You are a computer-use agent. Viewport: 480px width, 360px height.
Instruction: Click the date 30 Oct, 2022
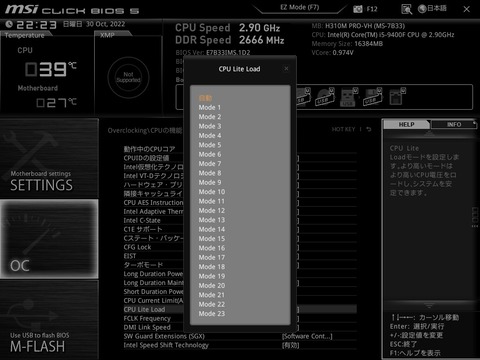(105, 24)
